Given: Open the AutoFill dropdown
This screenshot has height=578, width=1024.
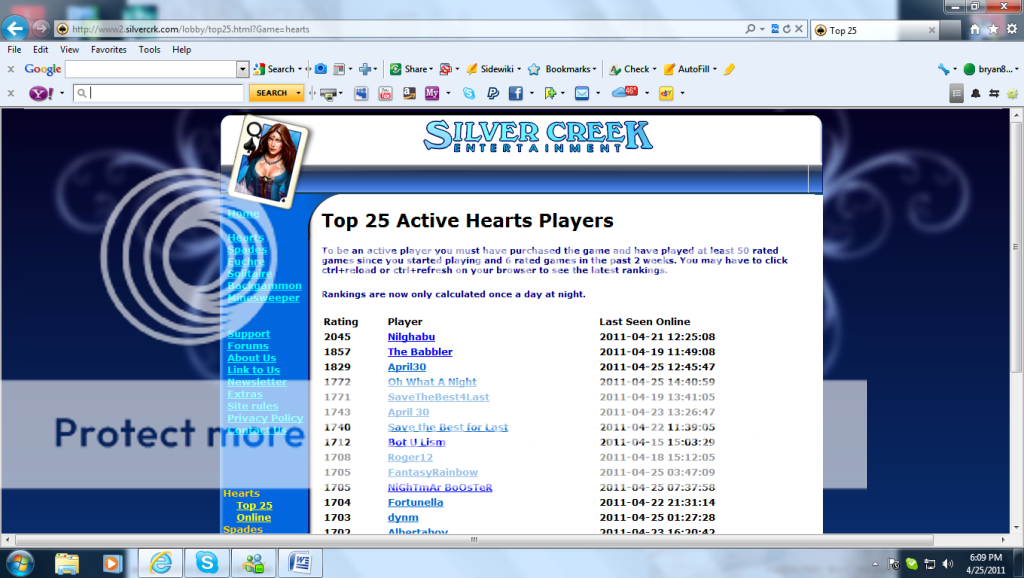Looking at the screenshot, I should pyautogui.click(x=714, y=69).
